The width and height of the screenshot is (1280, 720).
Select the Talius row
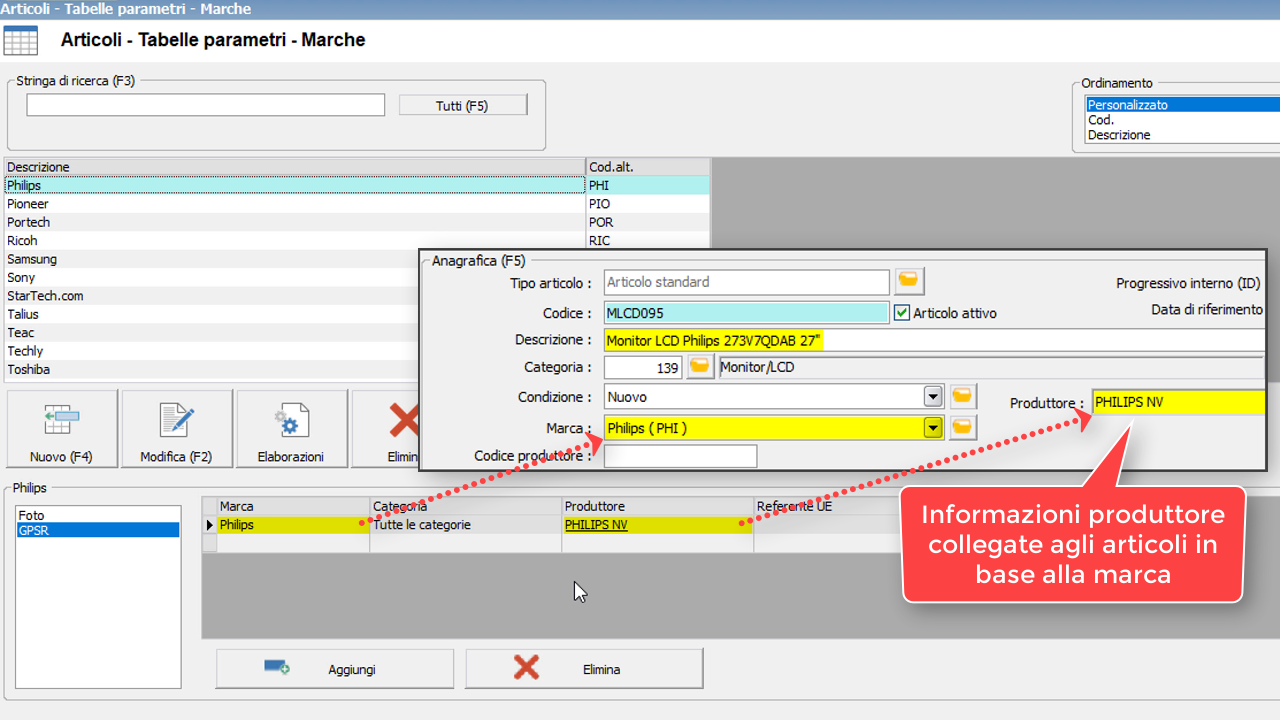coord(212,314)
